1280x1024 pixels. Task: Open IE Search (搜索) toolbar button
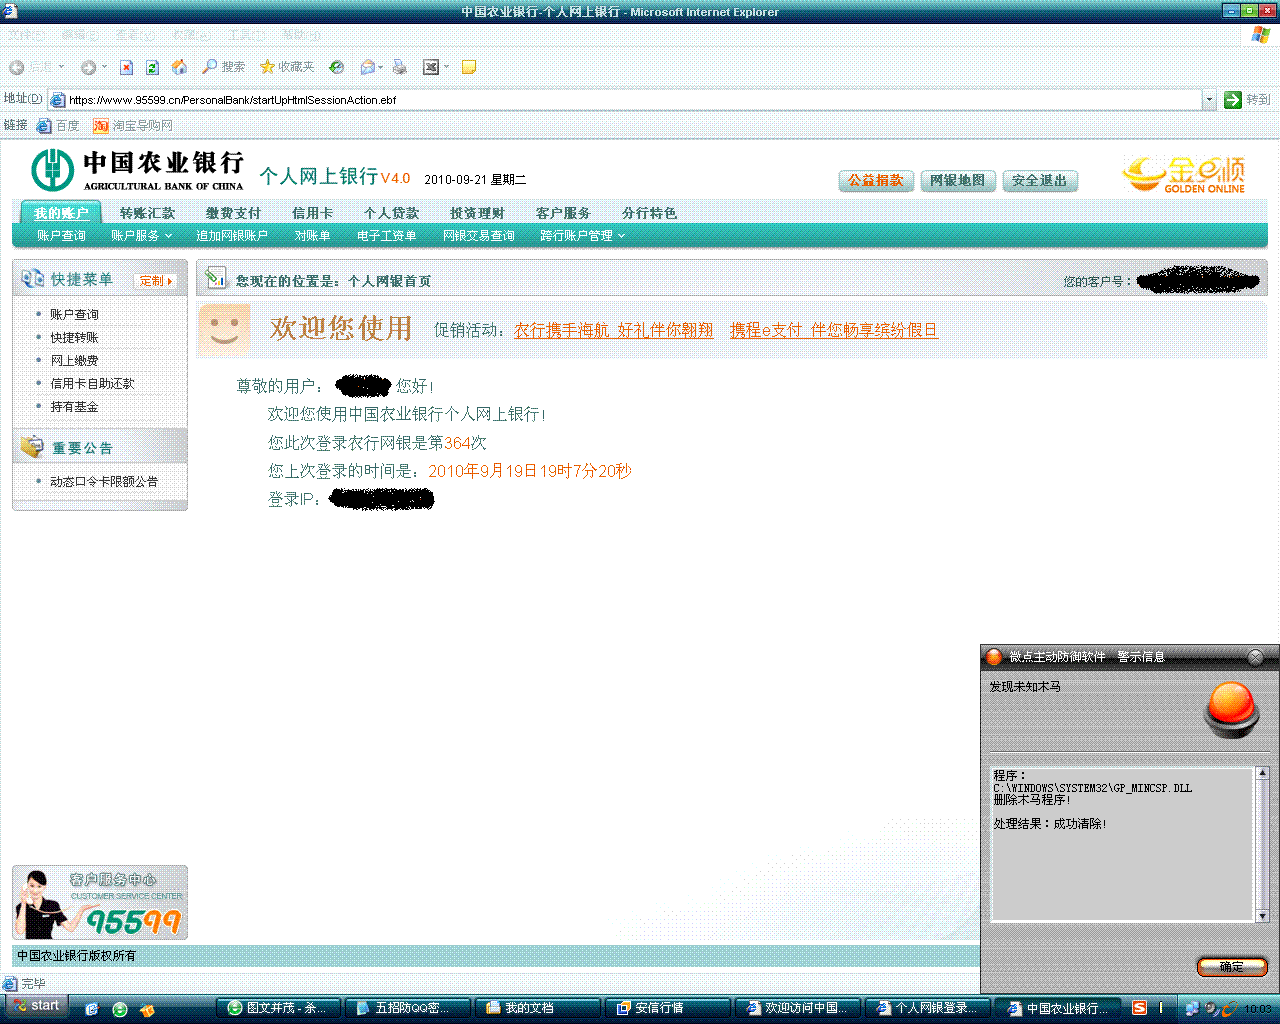click(x=223, y=67)
